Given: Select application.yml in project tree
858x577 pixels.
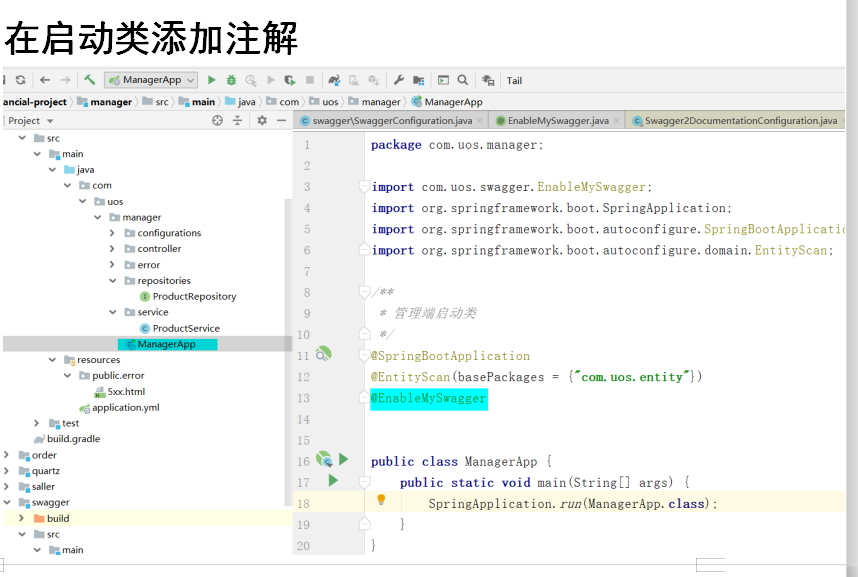Looking at the screenshot, I should [x=125, y=408].
